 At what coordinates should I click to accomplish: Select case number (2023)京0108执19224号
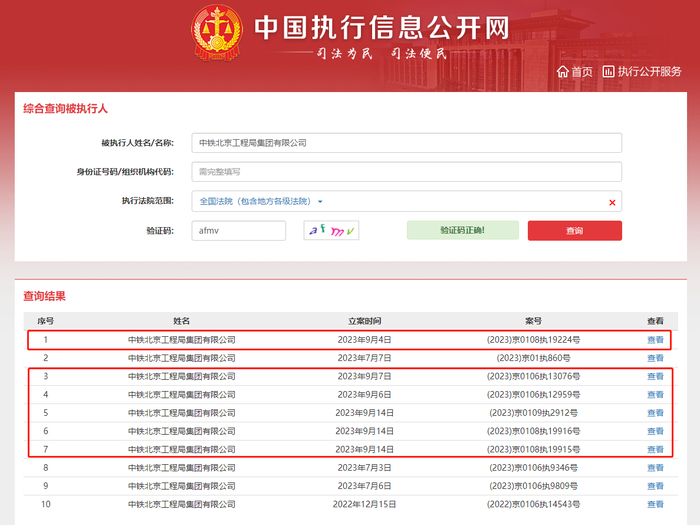[533, 340]
